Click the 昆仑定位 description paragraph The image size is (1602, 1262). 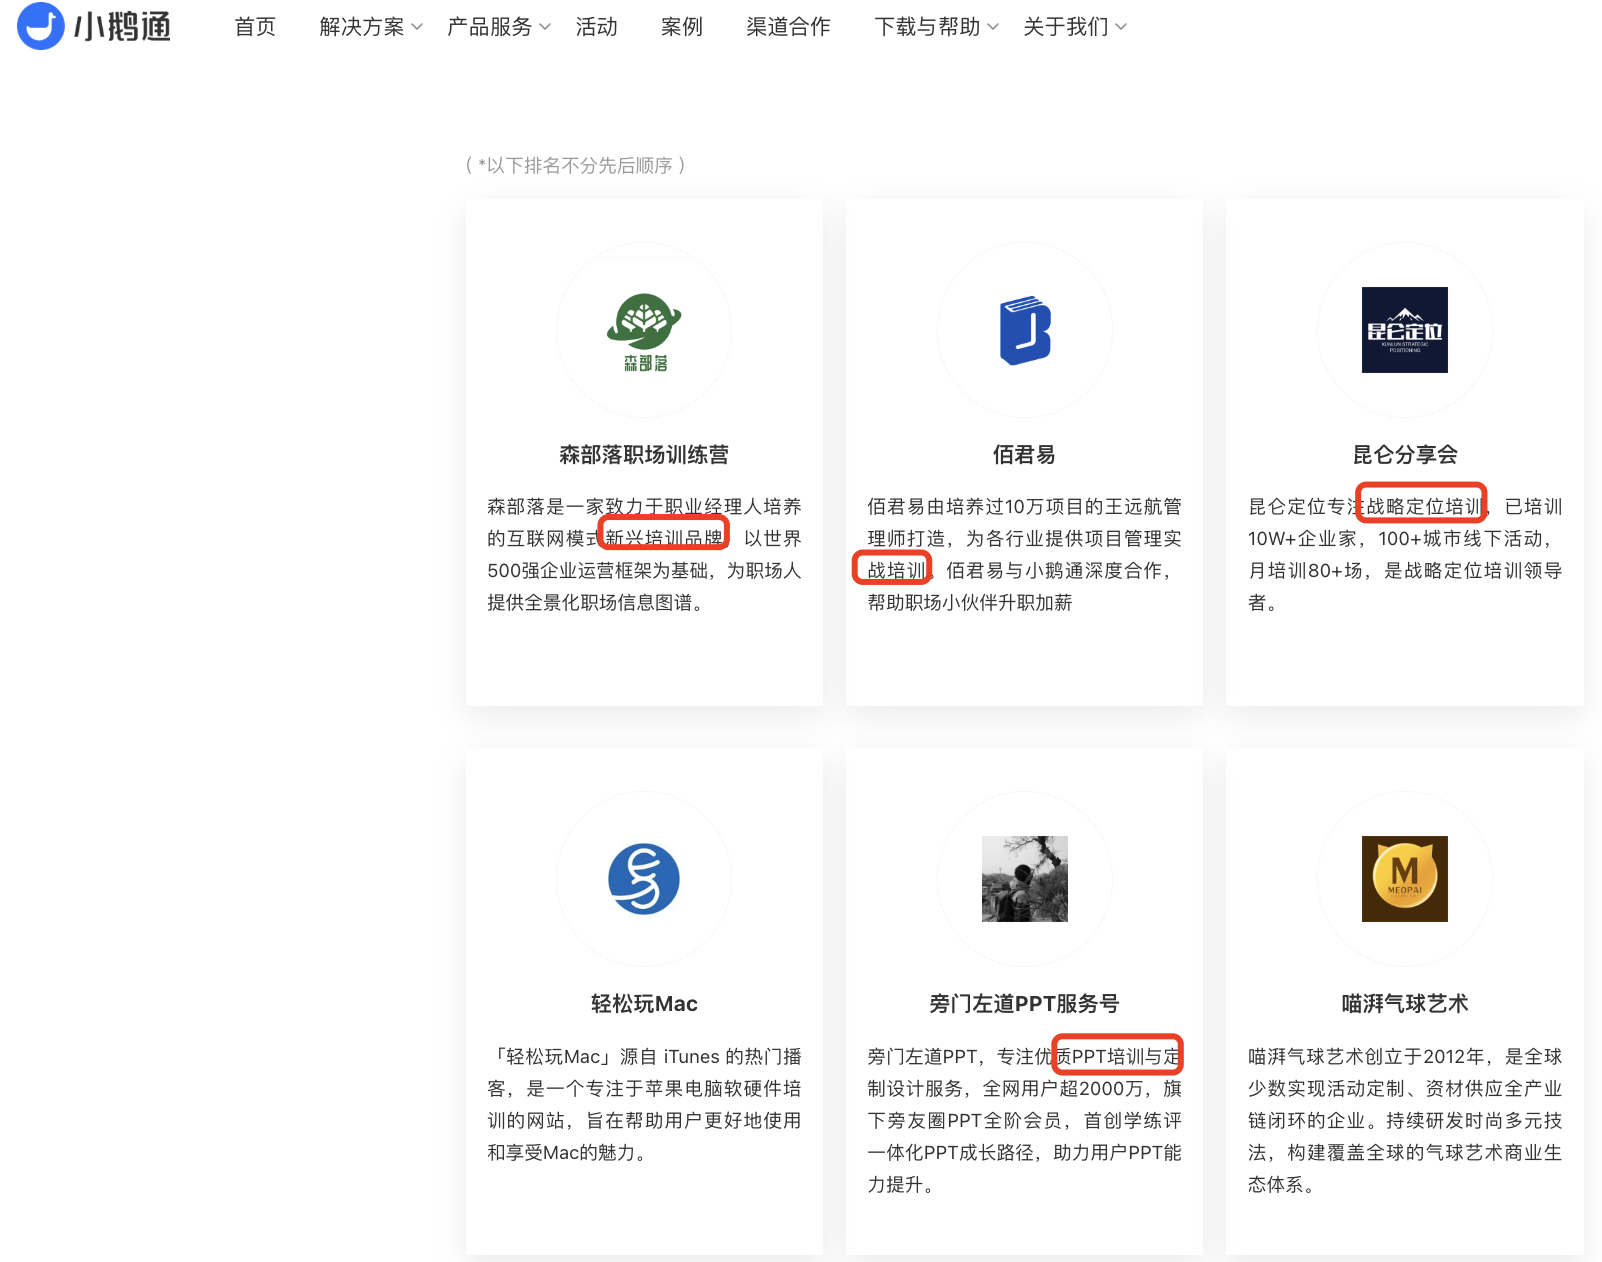(1405, 554)
